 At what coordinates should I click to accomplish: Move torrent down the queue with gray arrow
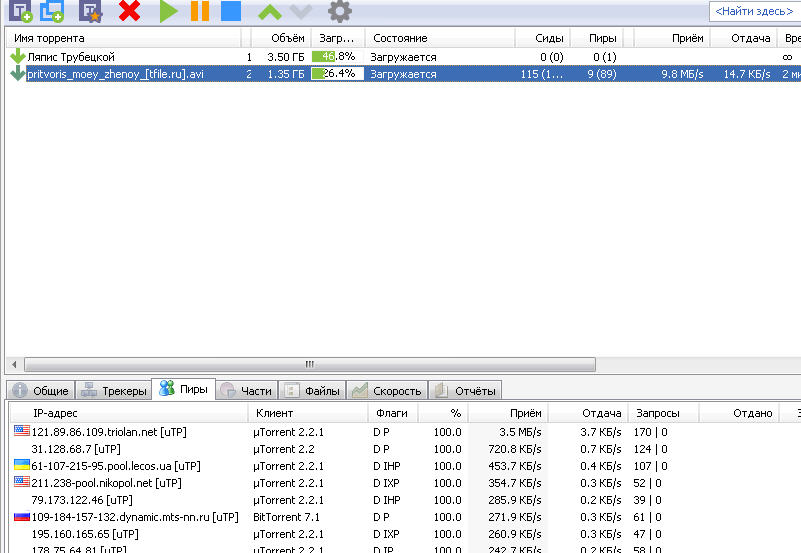(300, 12)
